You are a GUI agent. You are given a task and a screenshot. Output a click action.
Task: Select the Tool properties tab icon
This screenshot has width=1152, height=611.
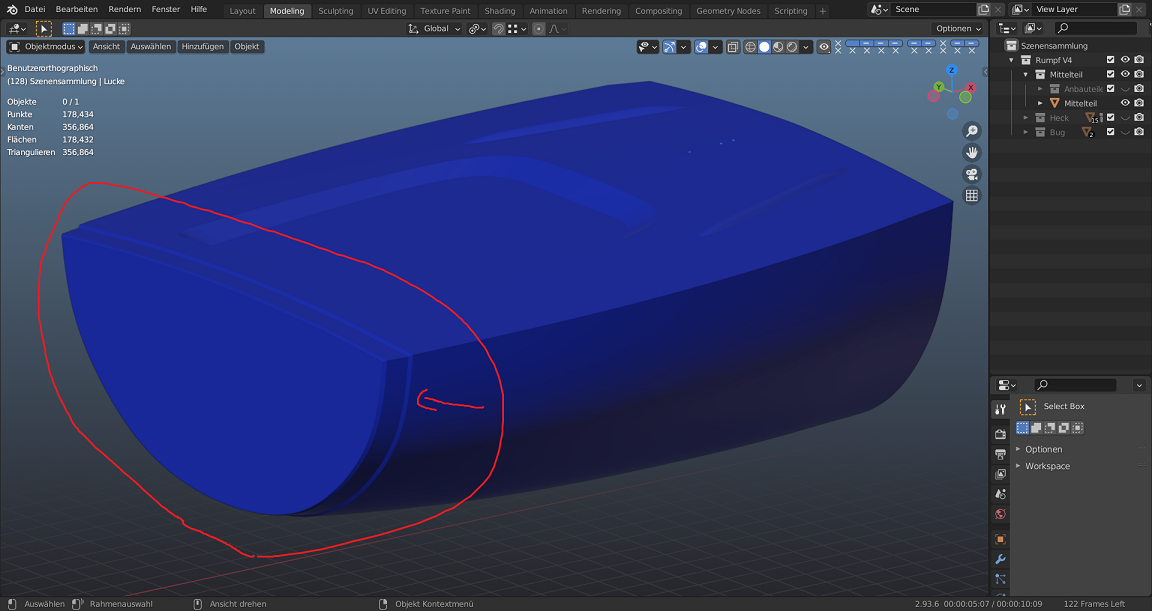[x=1000, y=409]
